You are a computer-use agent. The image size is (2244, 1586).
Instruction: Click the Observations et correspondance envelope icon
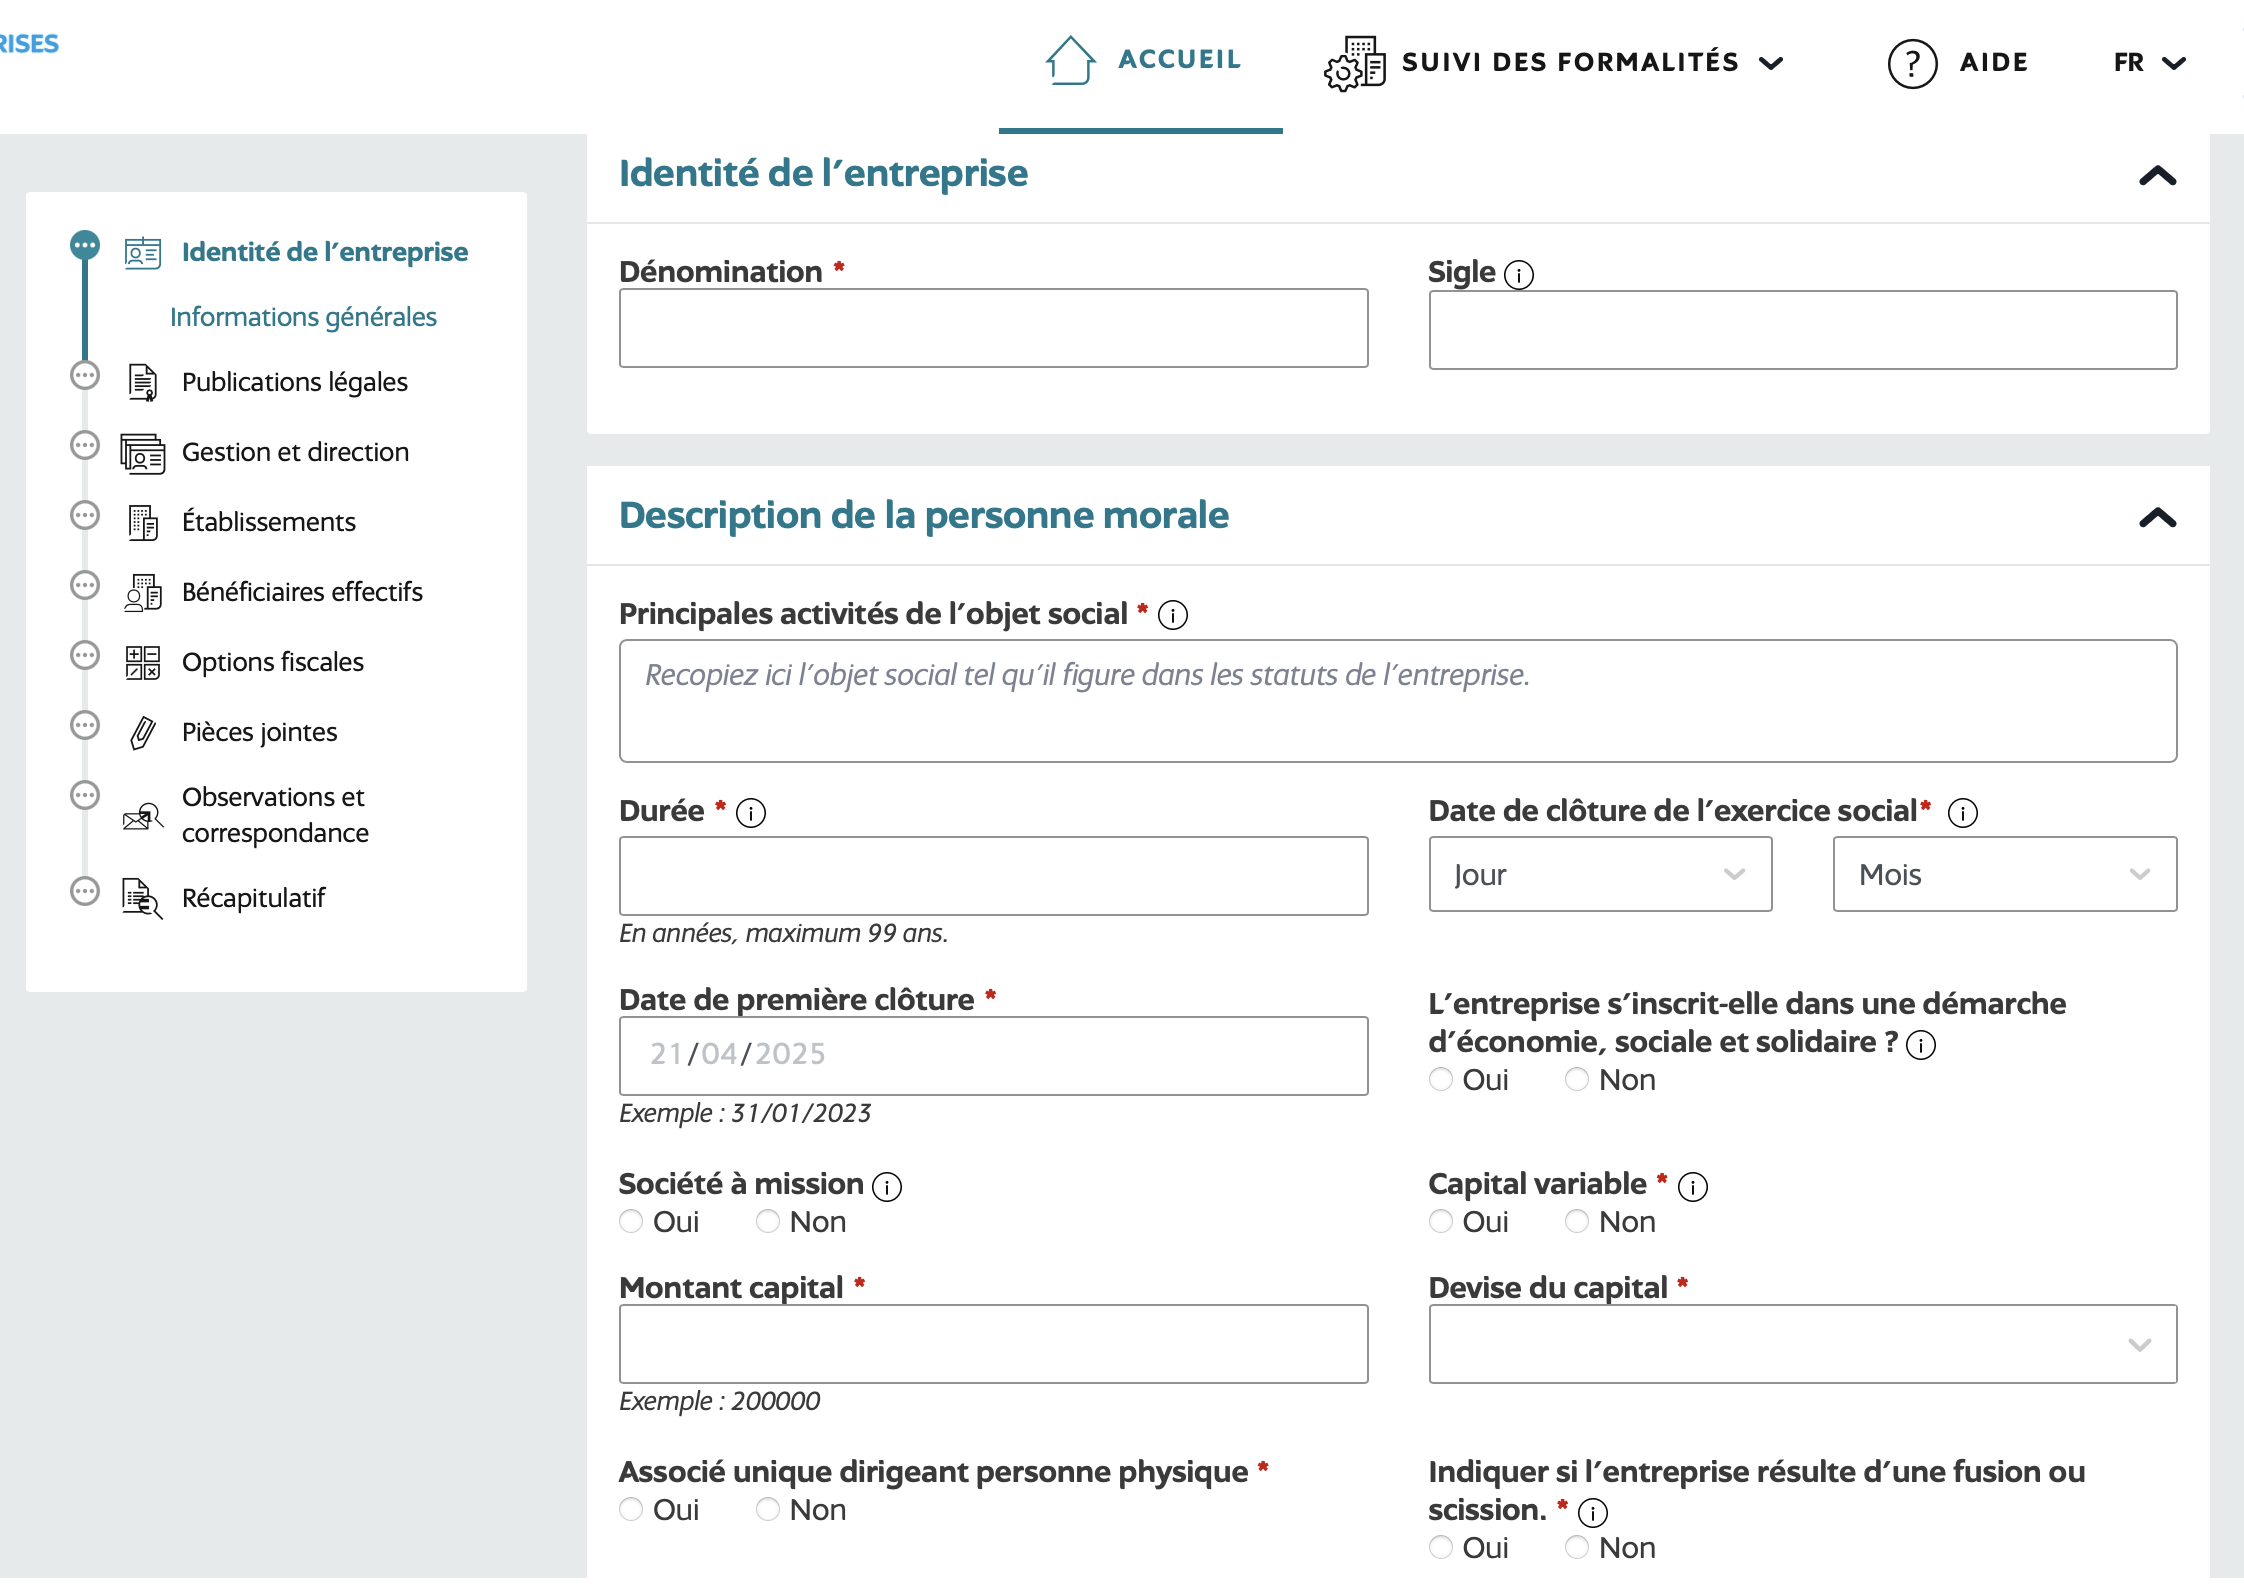[x=143, y=816]
